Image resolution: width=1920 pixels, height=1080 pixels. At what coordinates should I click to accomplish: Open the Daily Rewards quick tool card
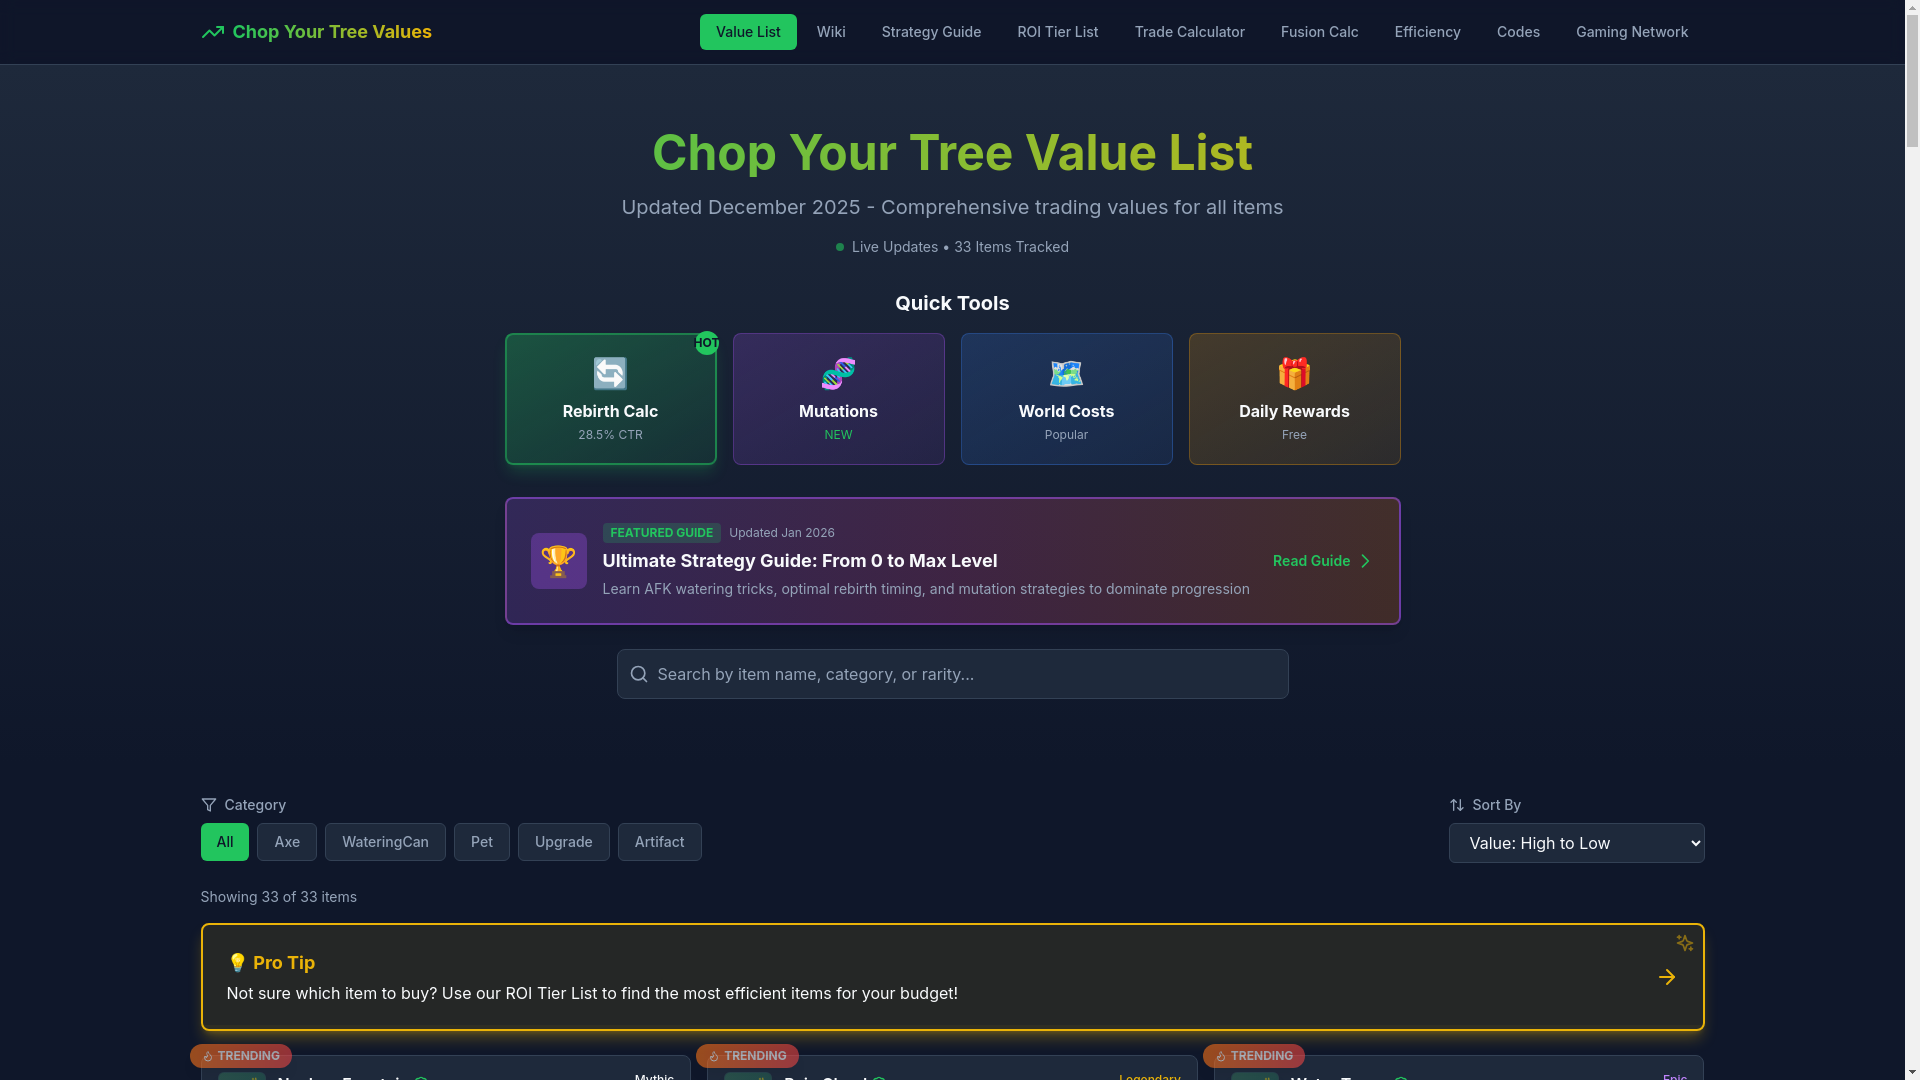coord(1295,399)
